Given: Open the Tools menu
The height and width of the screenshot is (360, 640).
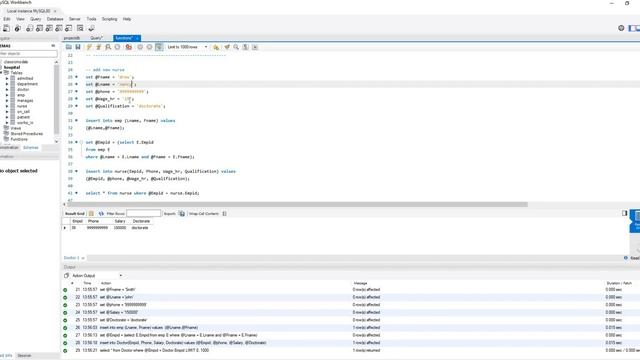Looking at the screenshot, I should click(x=91, y=19).
